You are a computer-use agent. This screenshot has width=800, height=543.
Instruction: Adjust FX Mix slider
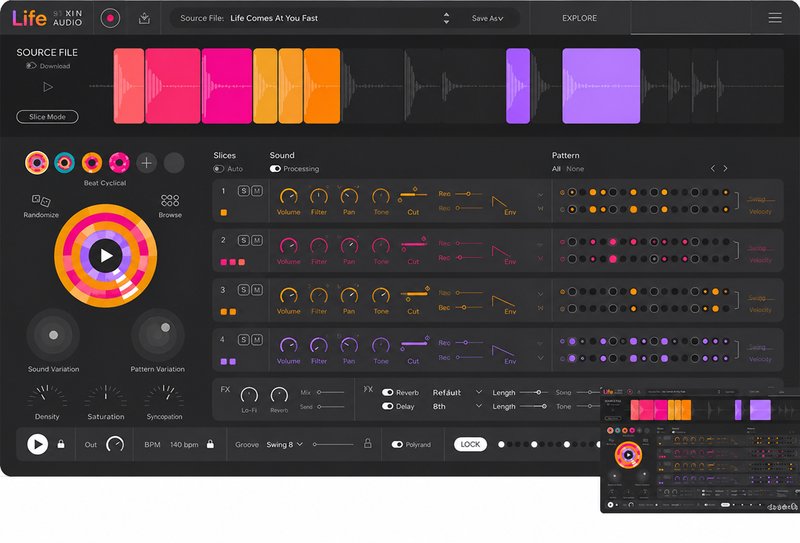(331, 392)
